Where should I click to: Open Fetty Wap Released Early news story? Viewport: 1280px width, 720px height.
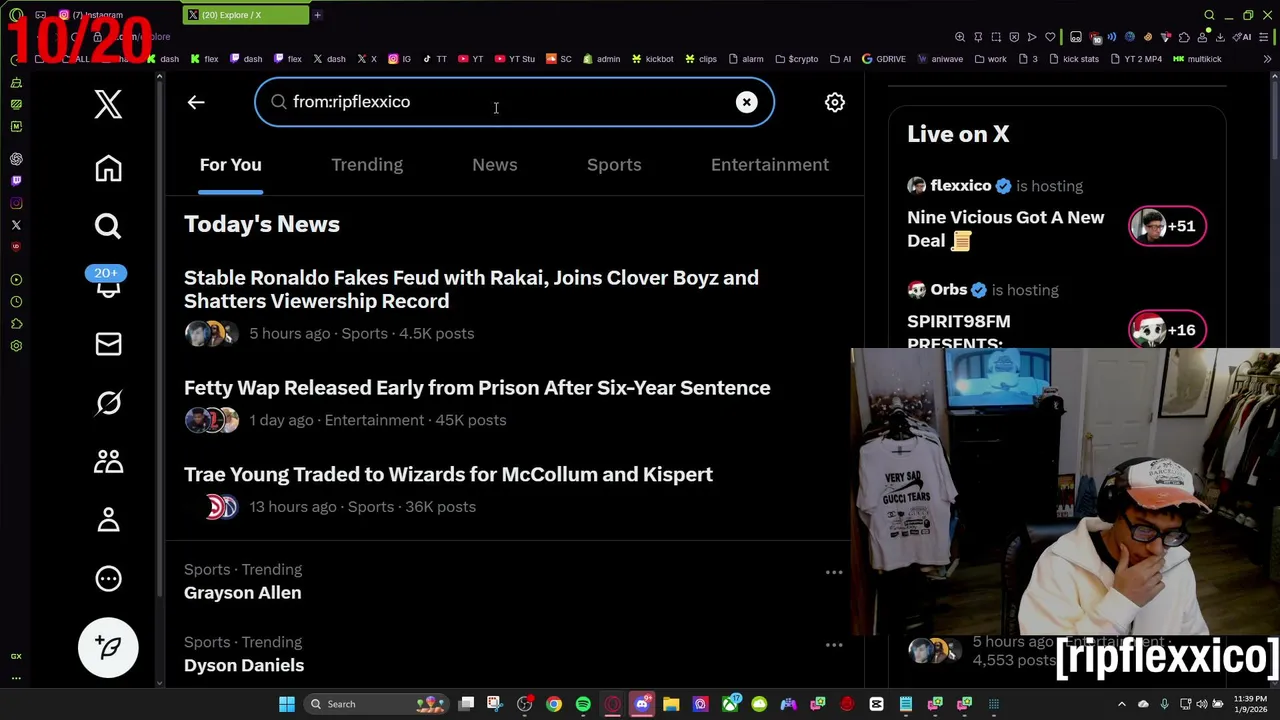(x=477, y=388)
